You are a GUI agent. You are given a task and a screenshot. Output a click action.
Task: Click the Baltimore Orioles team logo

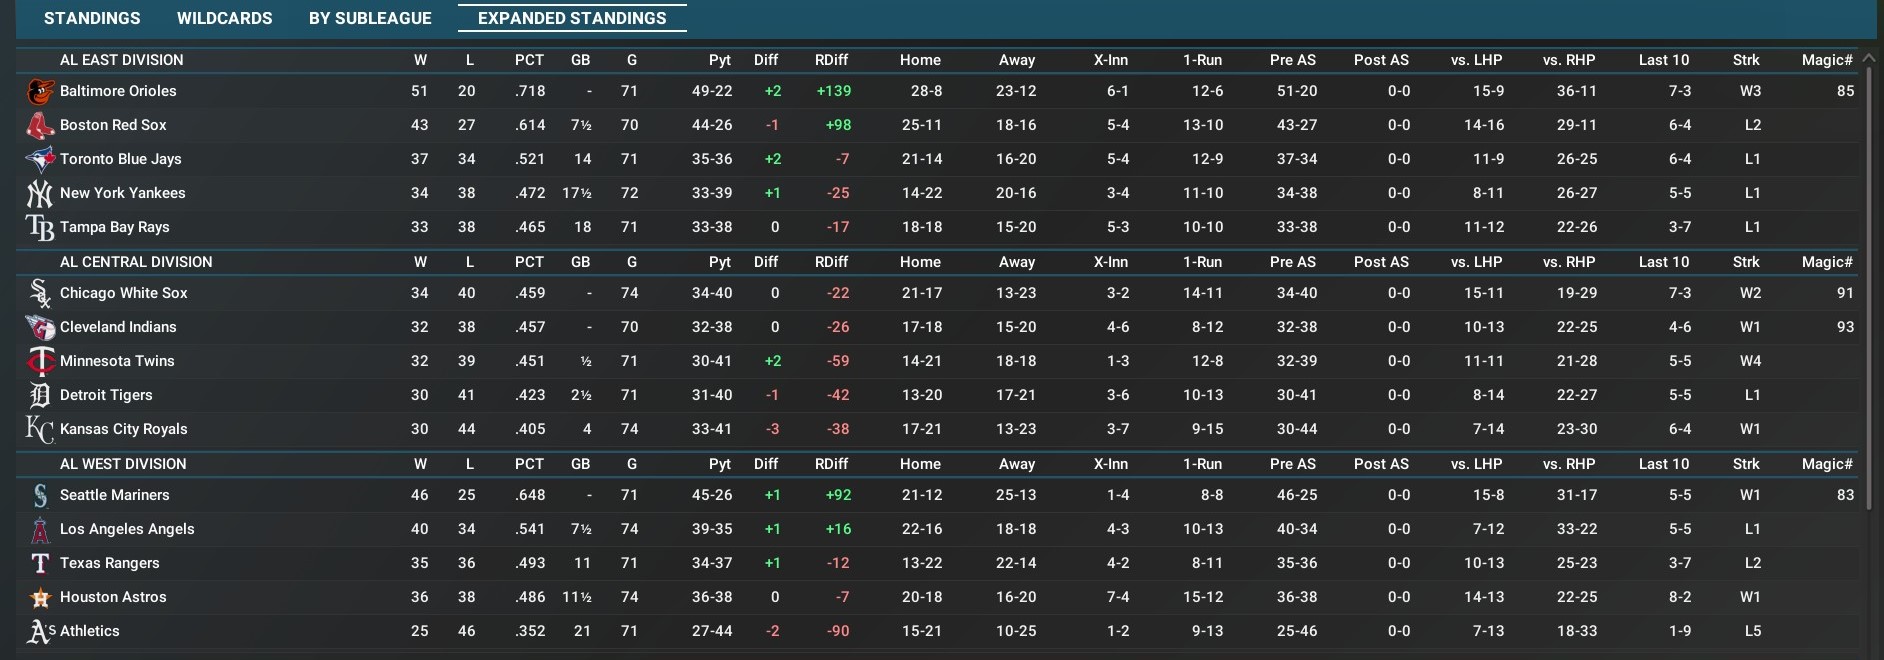pyautogui.click(x=40, y=91)
